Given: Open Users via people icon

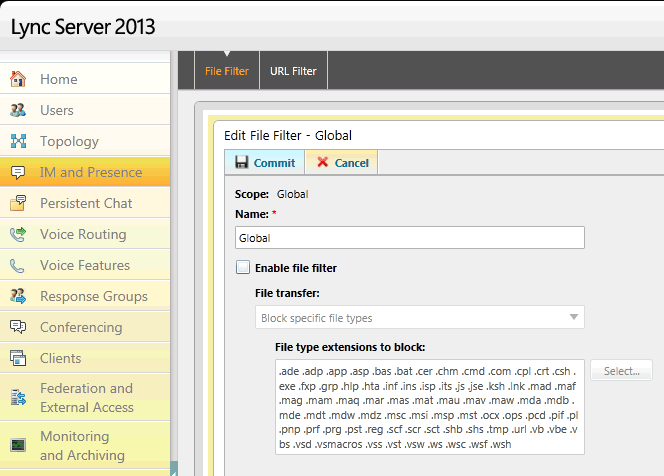Looking at the screenshot, I should click(18, 110).
